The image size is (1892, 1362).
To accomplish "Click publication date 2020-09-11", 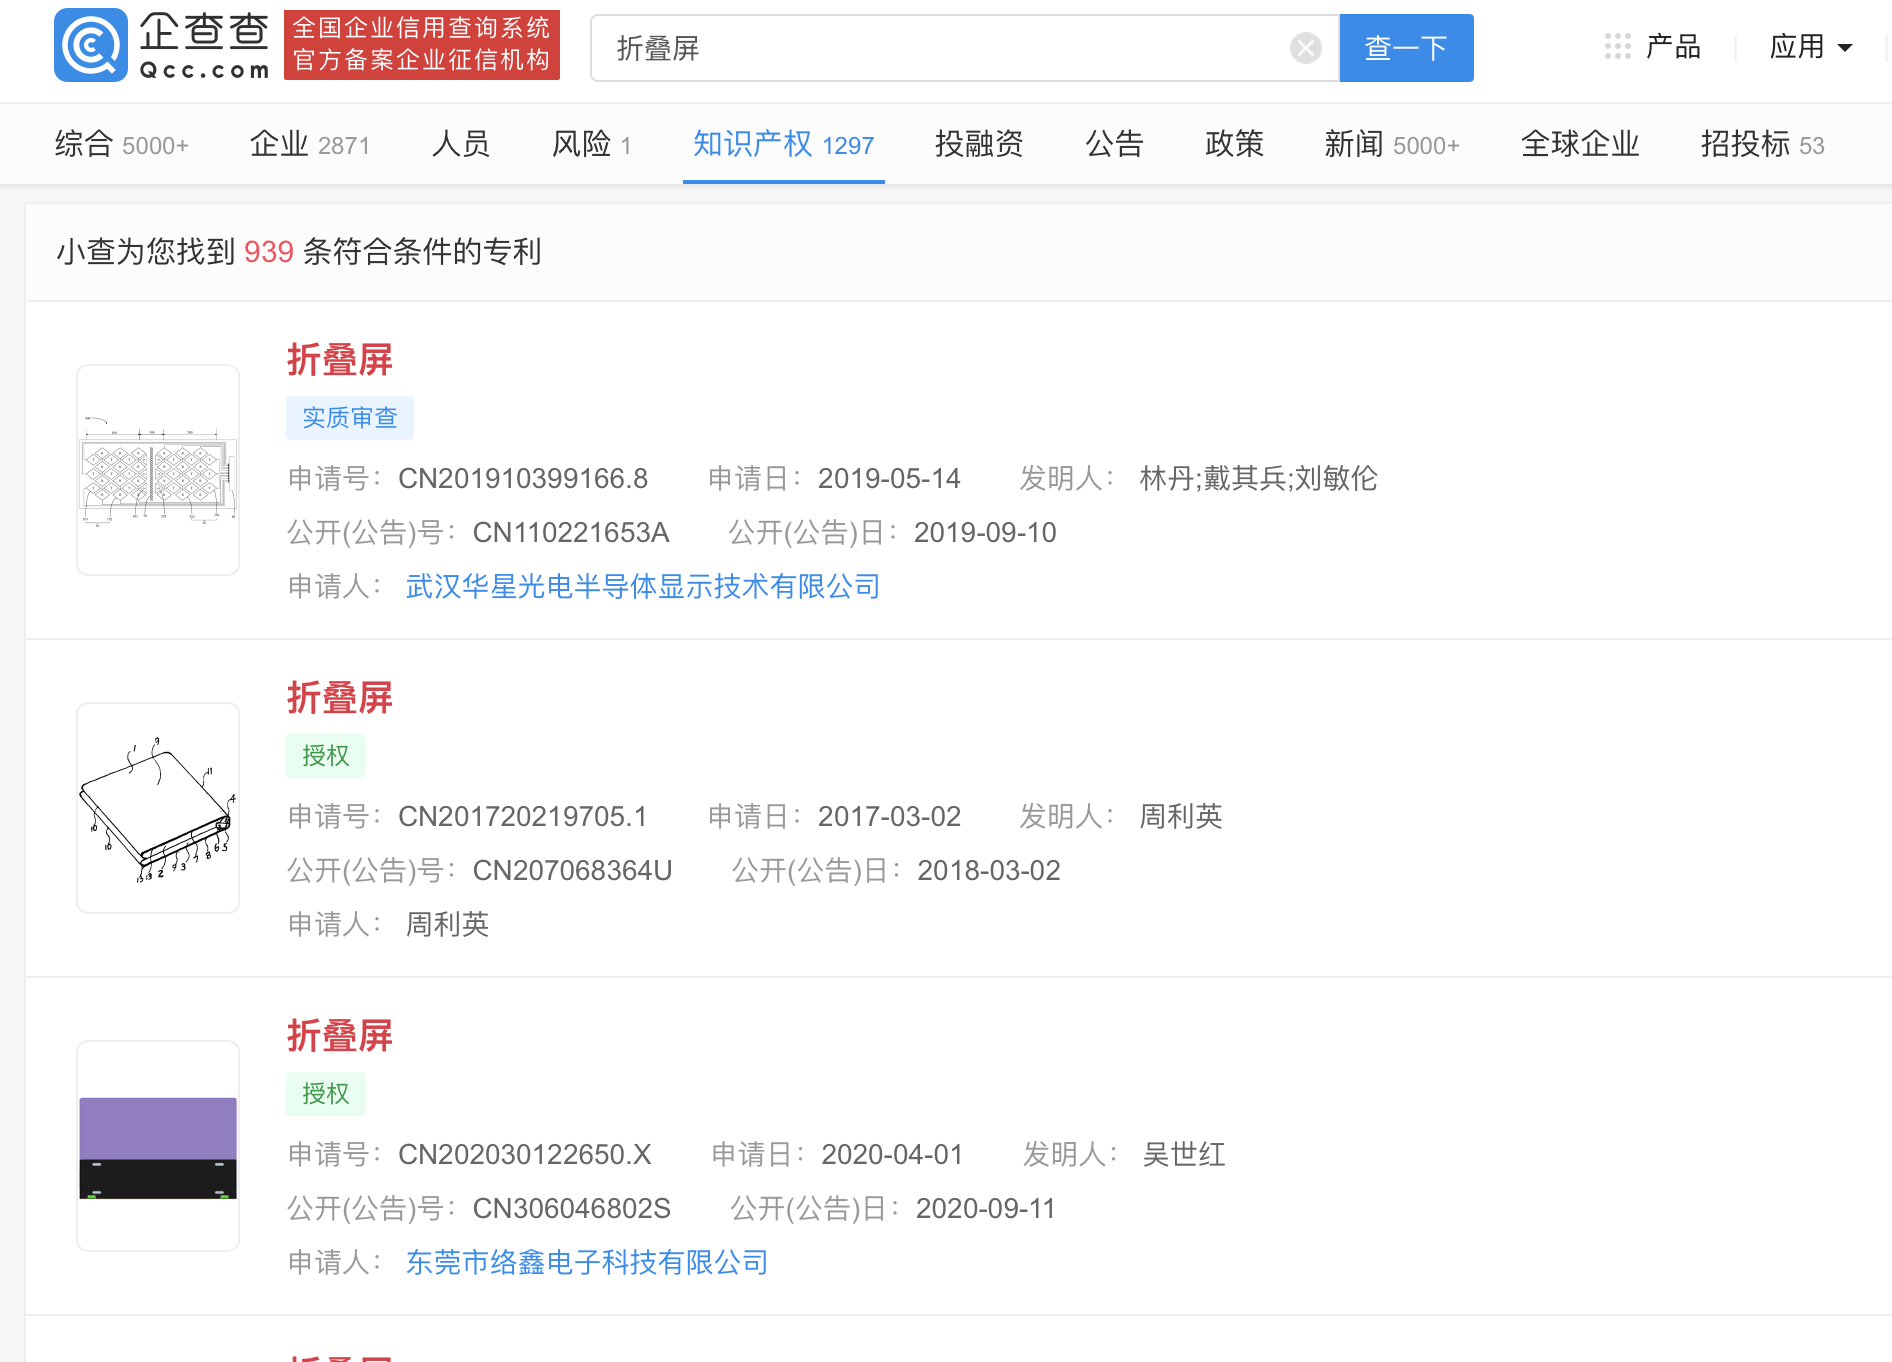I will click(986, 1208).
